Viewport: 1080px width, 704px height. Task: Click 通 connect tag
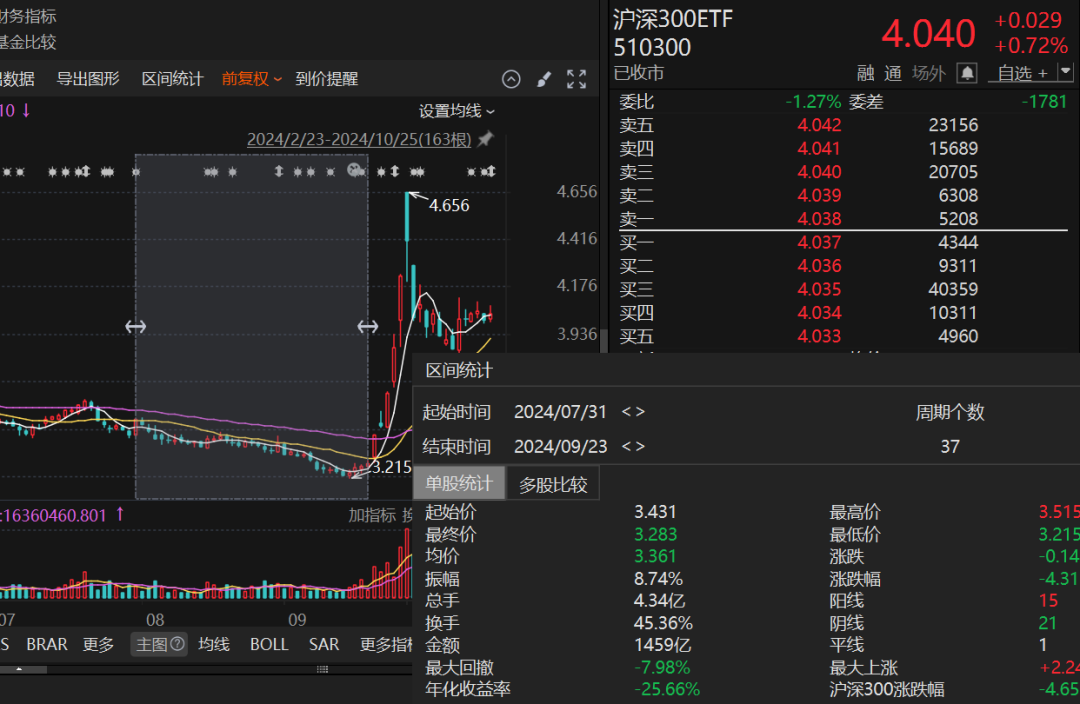(x=893, y=73)
